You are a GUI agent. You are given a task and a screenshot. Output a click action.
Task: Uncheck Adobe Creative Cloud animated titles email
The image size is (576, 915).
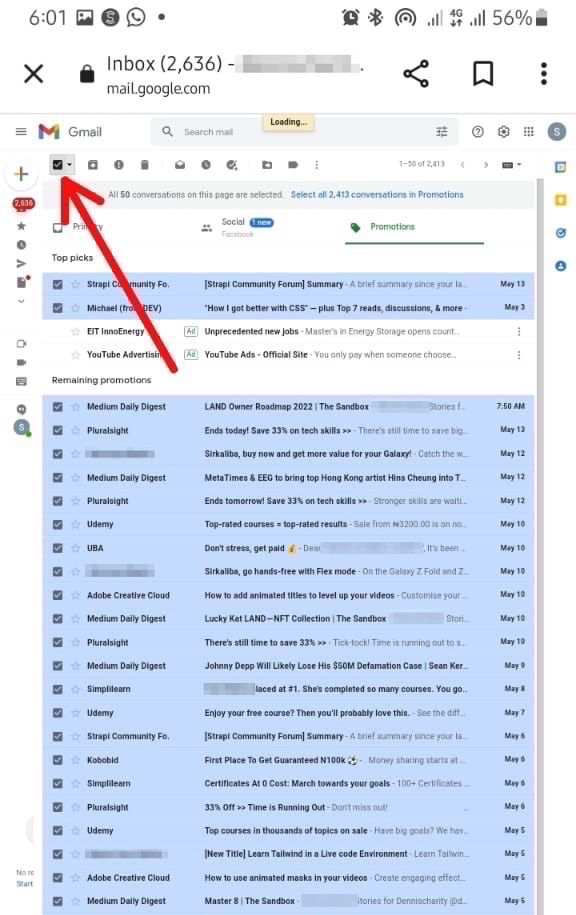click(x=57, y=595)
